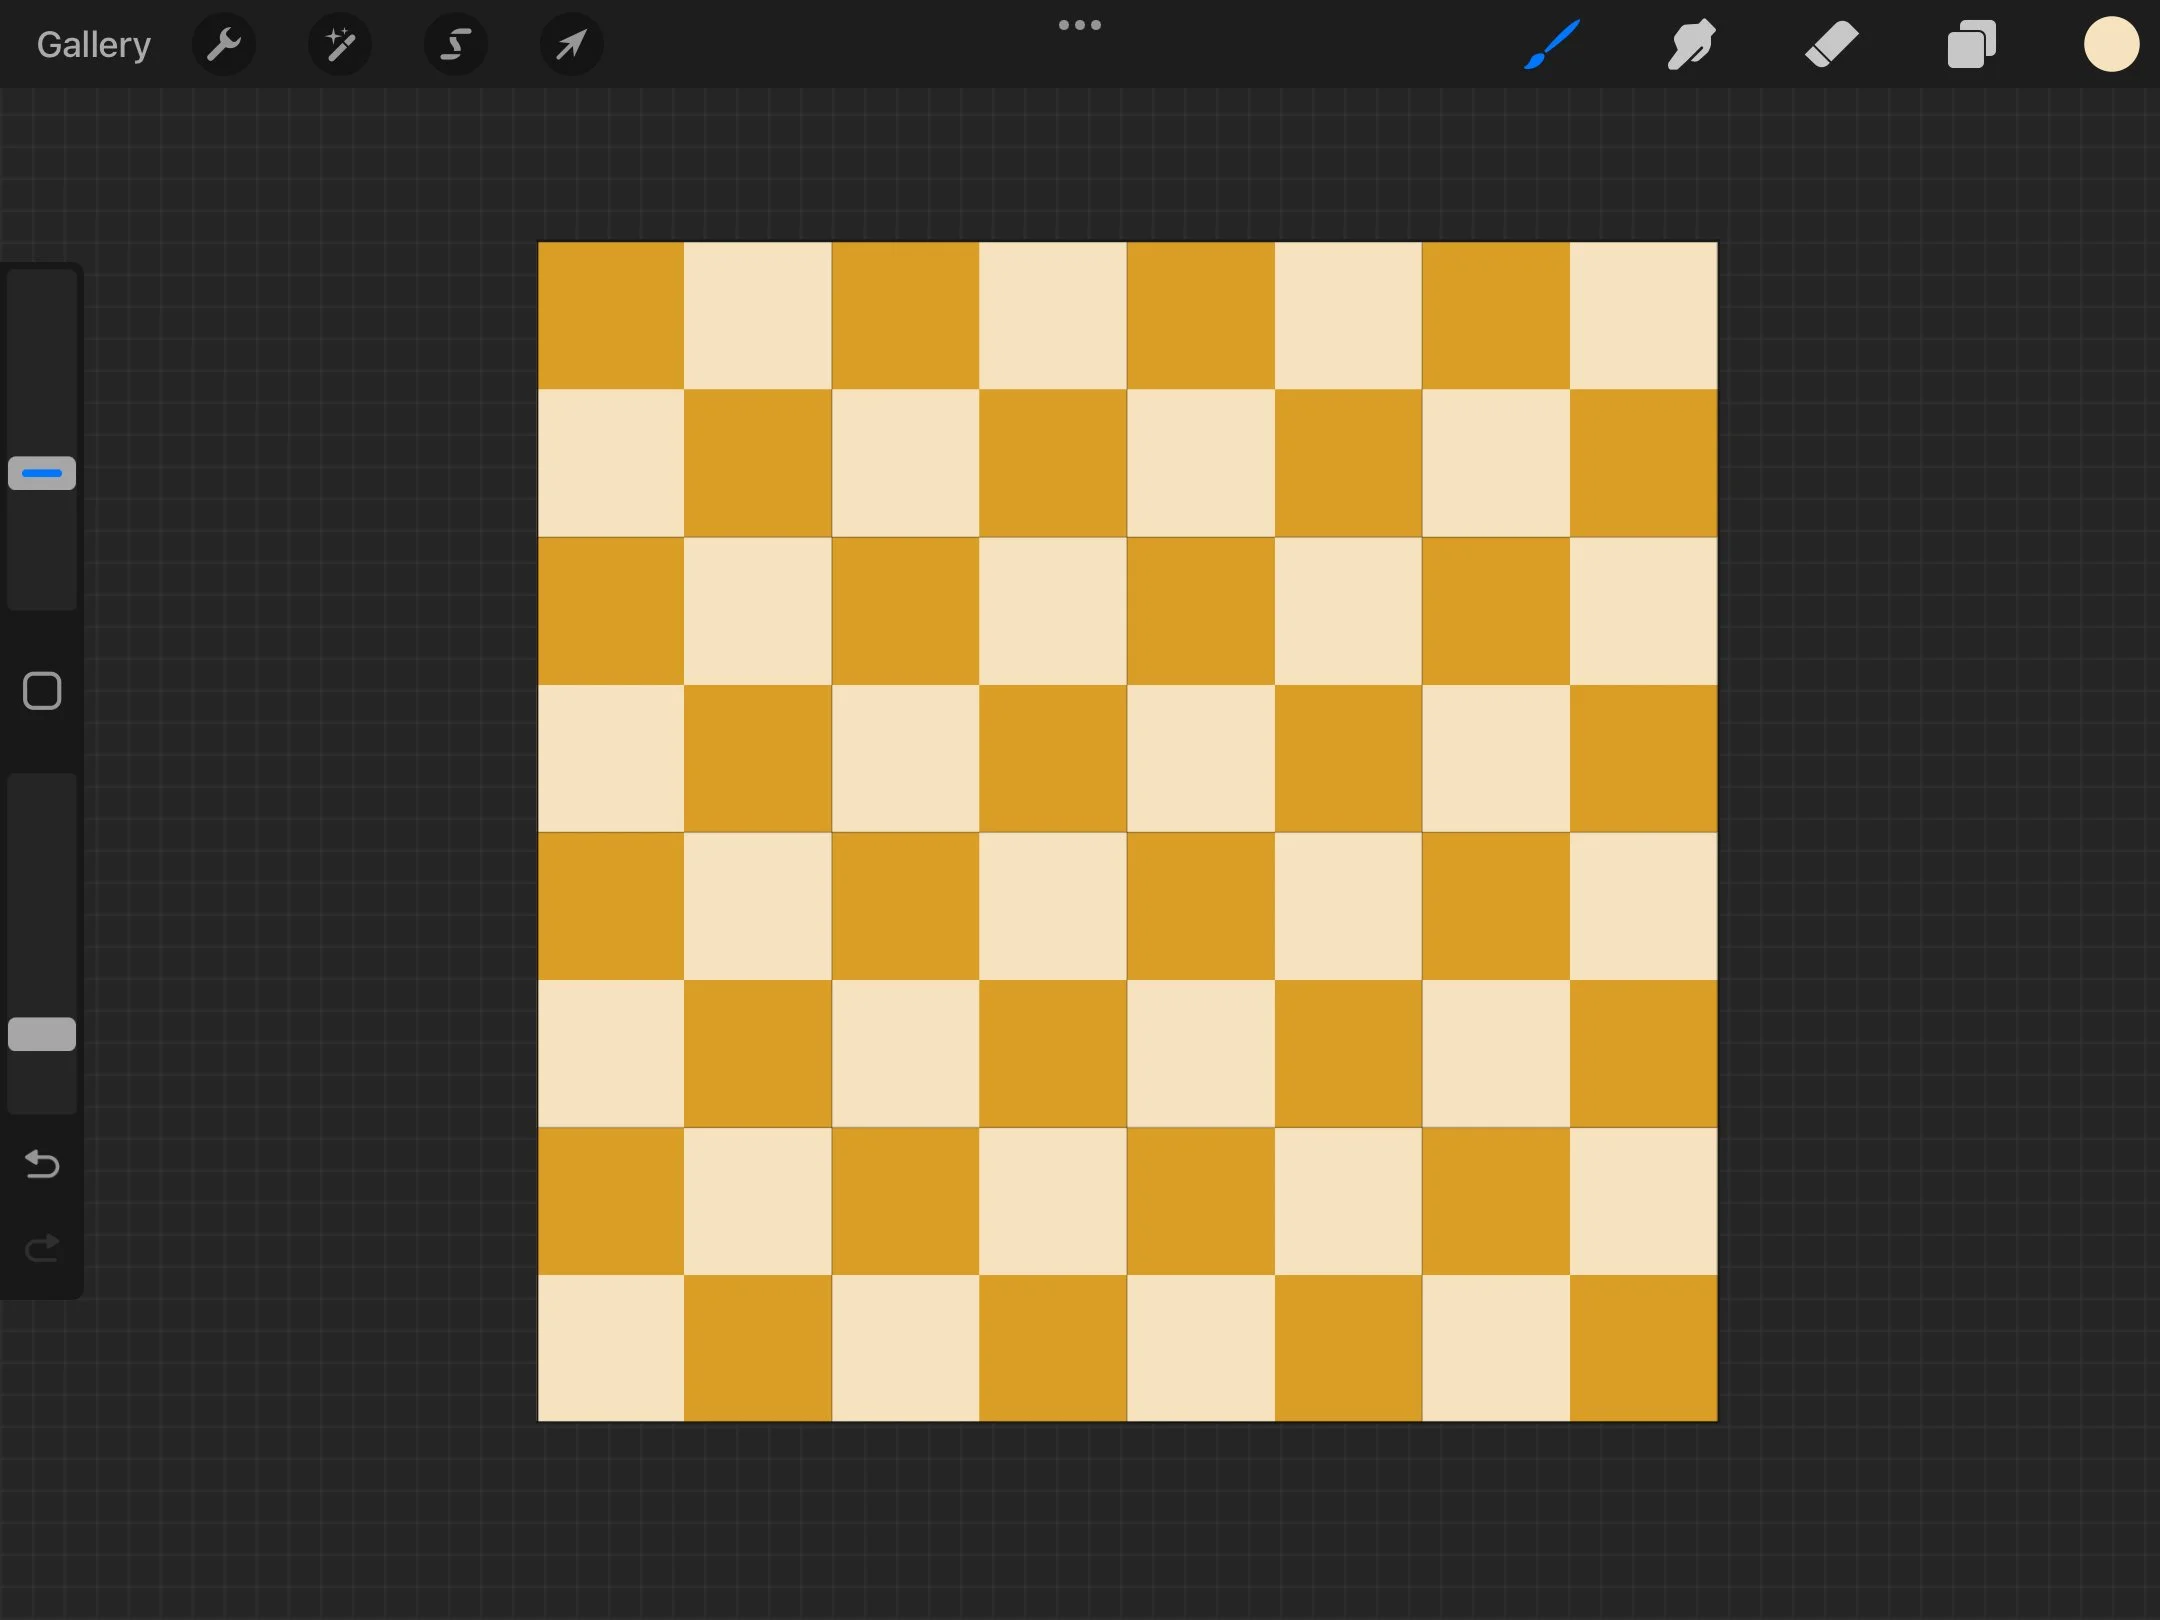Screen dimensions: 2160x1620
Task: Tap the Modify square button on the sidebar
Action: 41,690
